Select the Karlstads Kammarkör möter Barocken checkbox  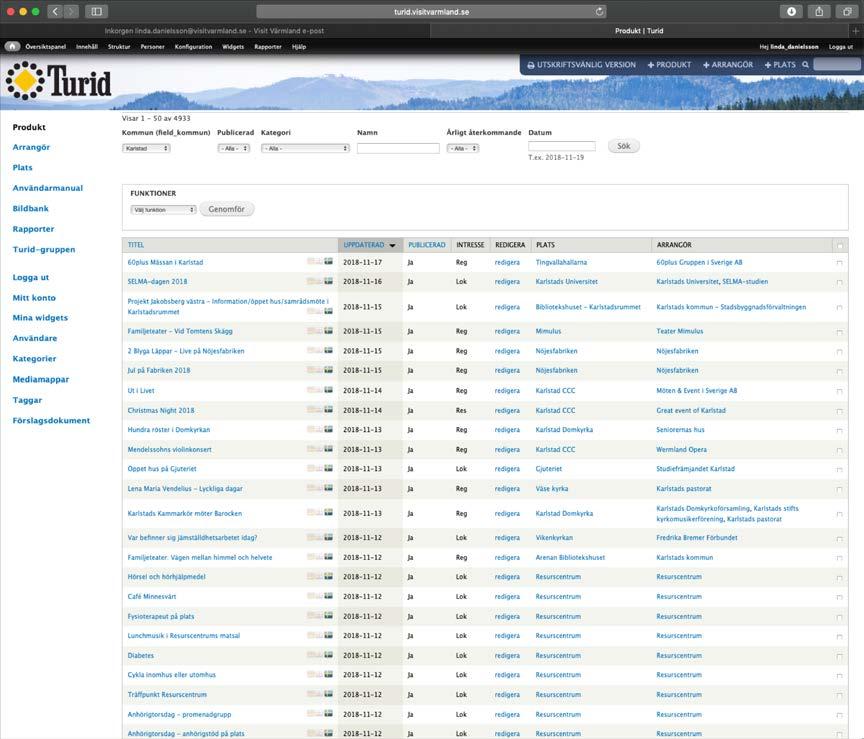[x=839, y=514]
